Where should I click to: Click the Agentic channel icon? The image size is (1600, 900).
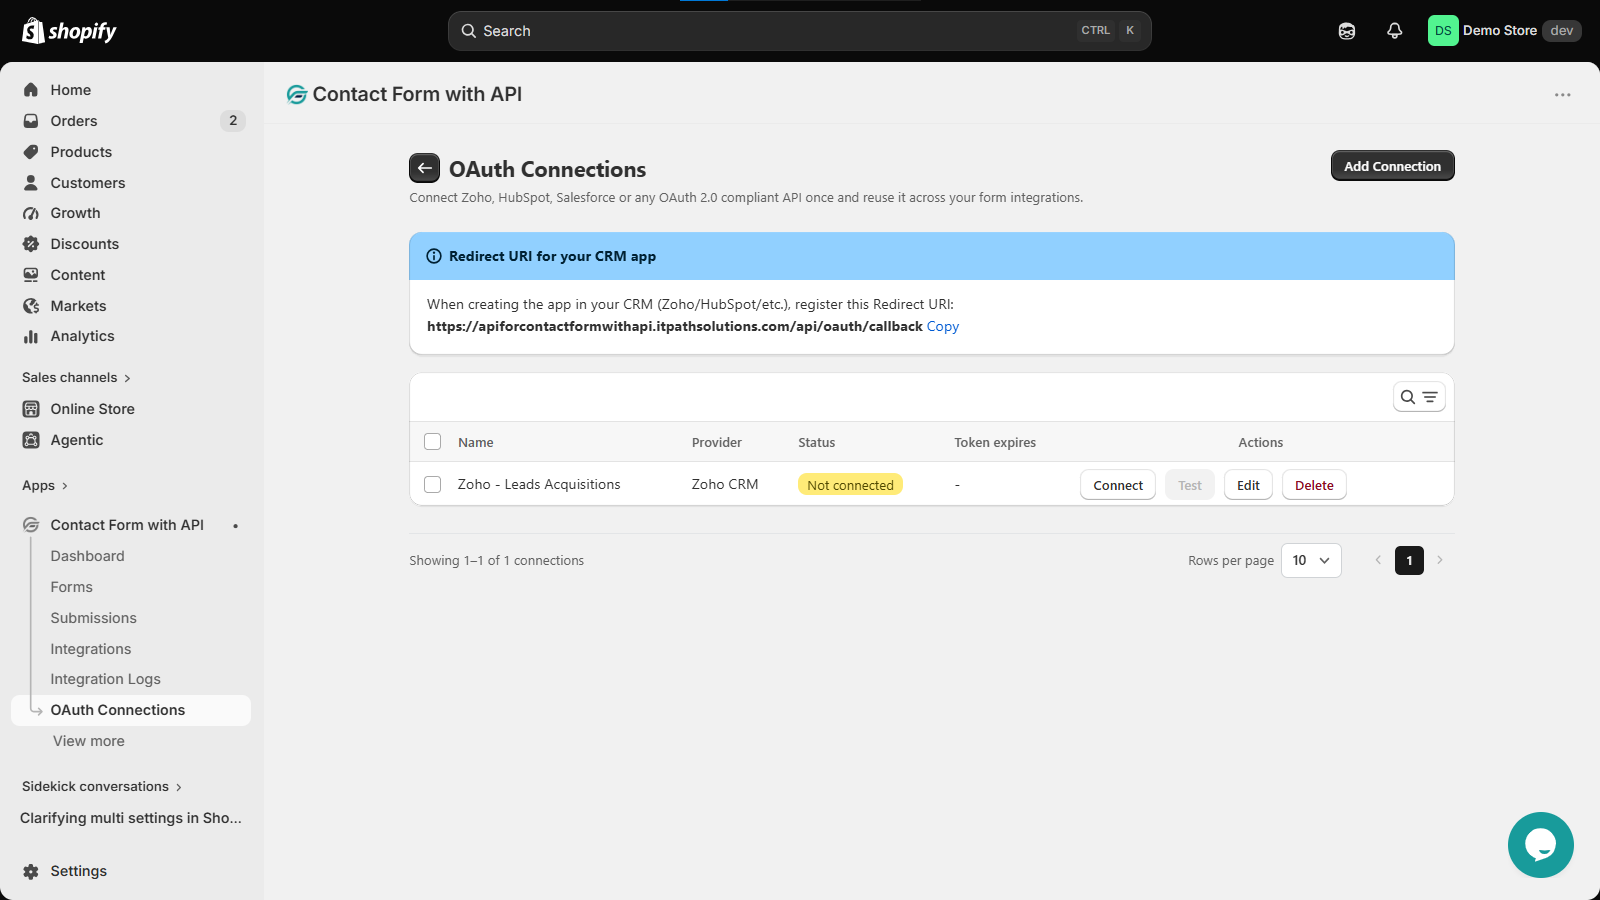coord(31,440)
